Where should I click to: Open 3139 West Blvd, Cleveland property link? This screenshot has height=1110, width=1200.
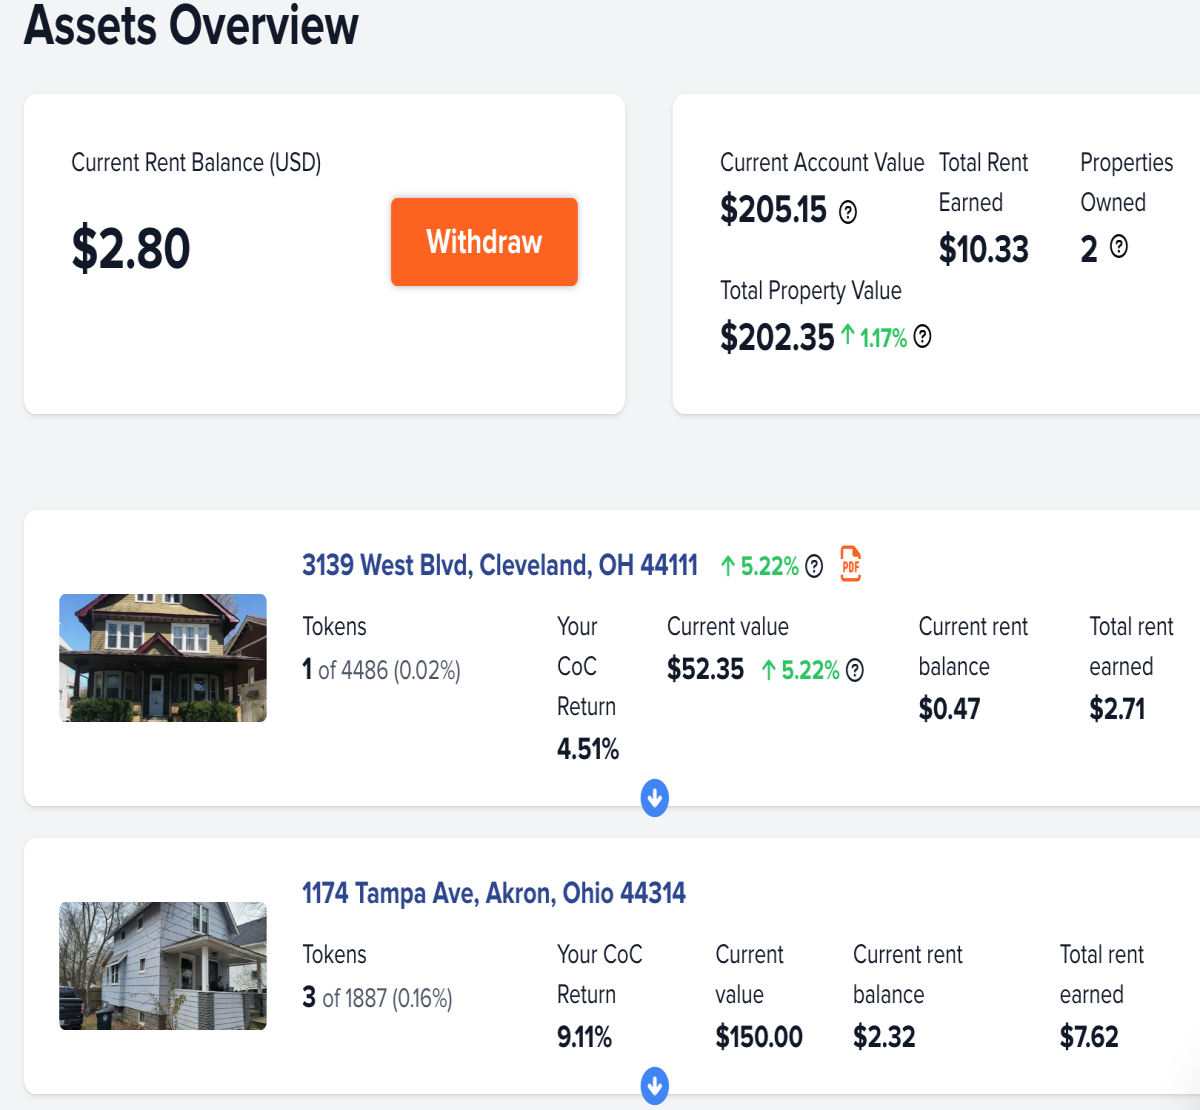[x=500, y=565]
